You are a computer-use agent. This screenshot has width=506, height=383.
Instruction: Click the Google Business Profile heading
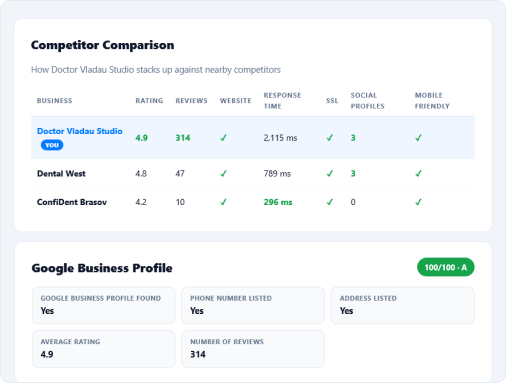102,268
